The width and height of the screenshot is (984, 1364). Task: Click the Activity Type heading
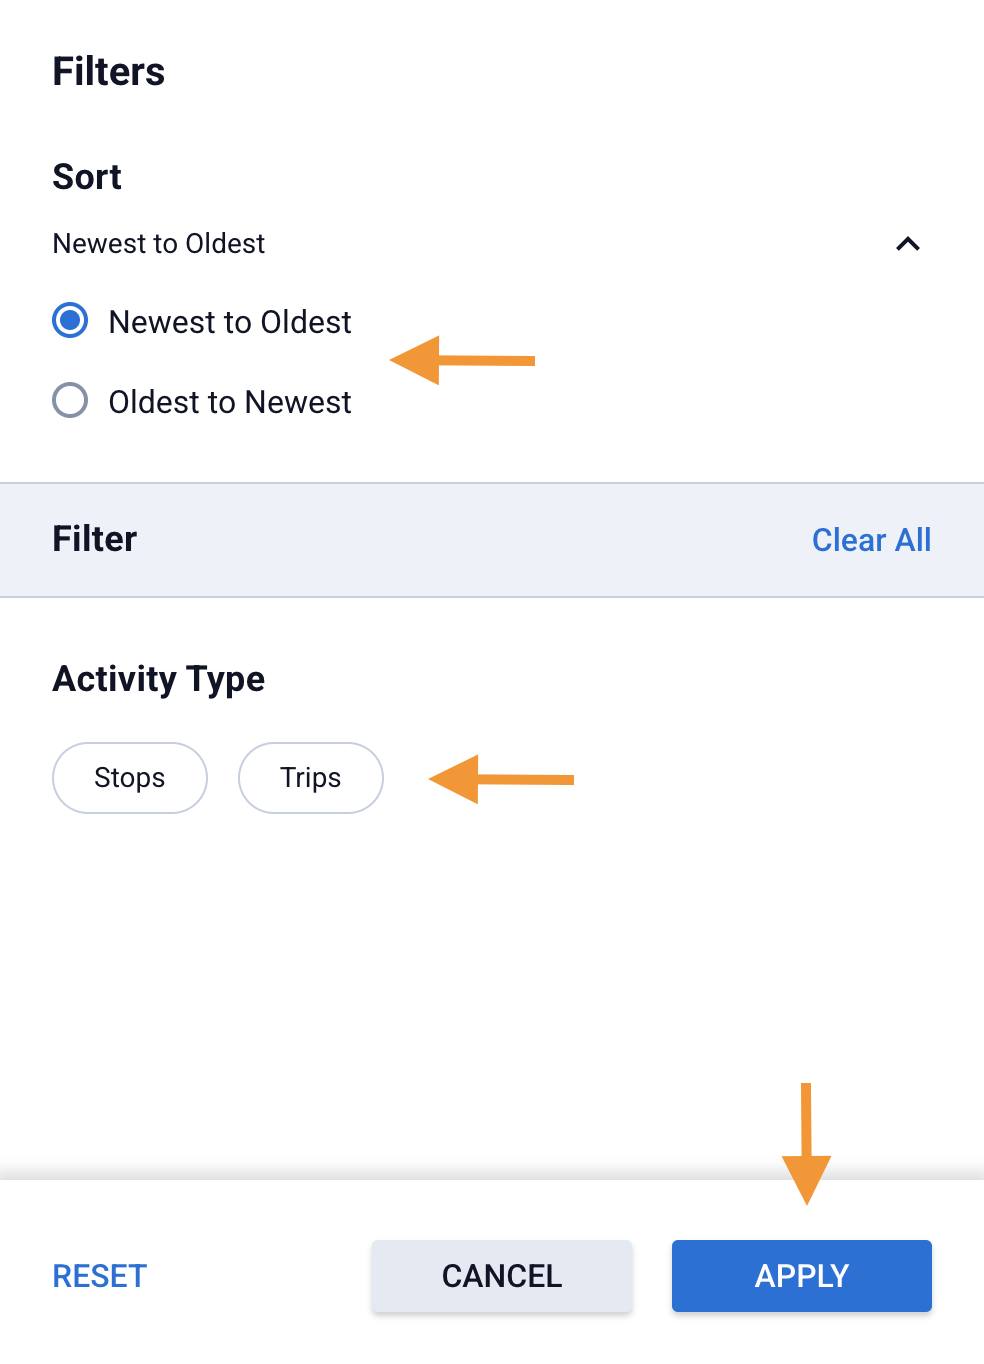click(159, 679)
